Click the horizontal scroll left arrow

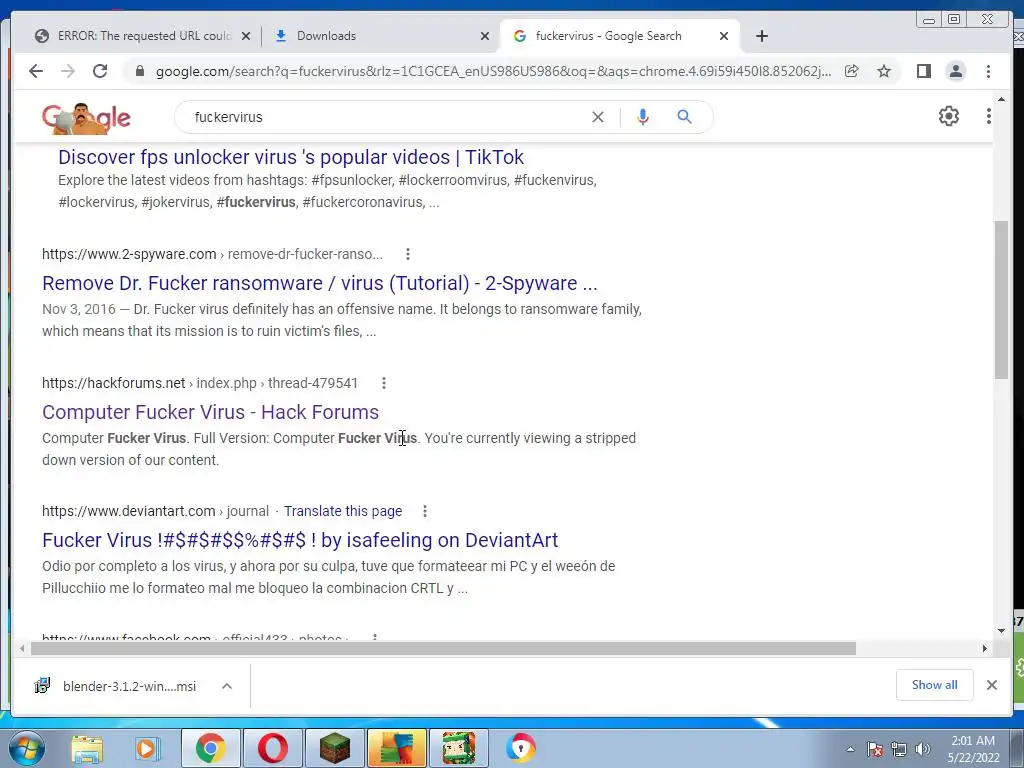pyautogui.click(x=22, y=648)
